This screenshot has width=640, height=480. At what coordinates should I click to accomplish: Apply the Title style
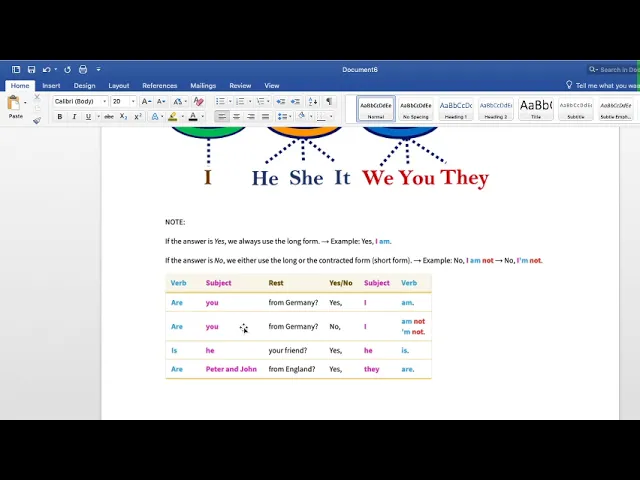(x=536, y=109)
